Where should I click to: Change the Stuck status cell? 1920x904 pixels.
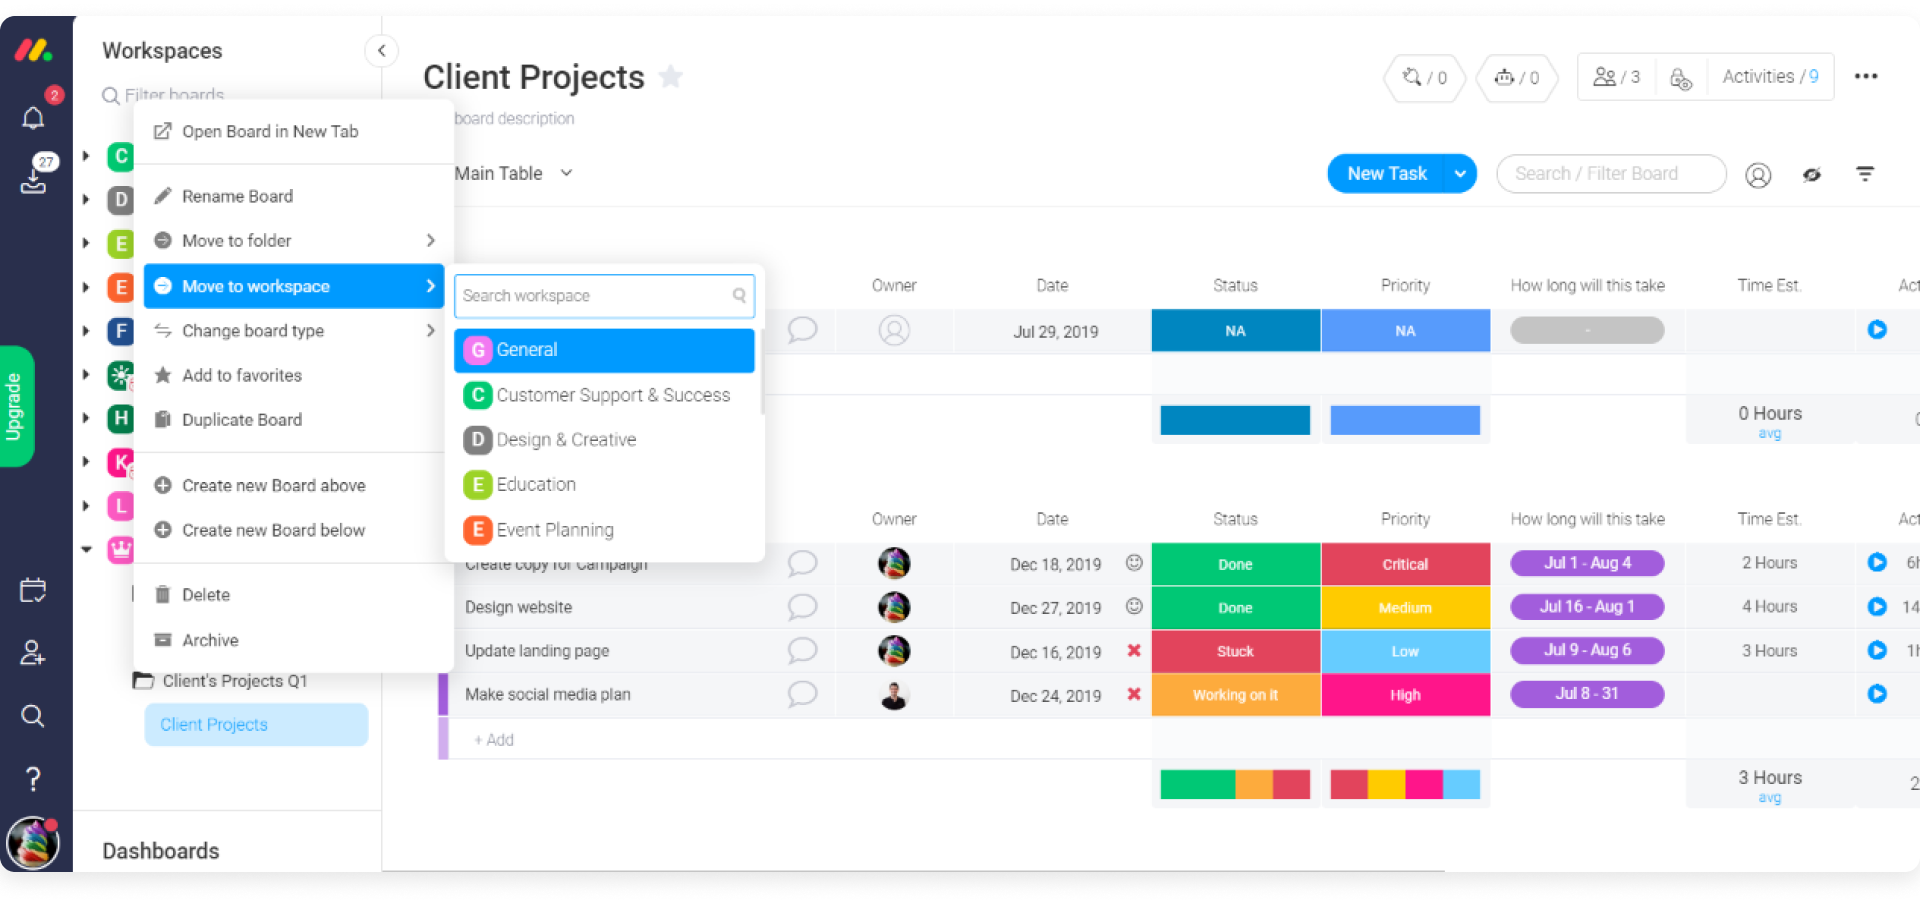tap(1235, 651)
